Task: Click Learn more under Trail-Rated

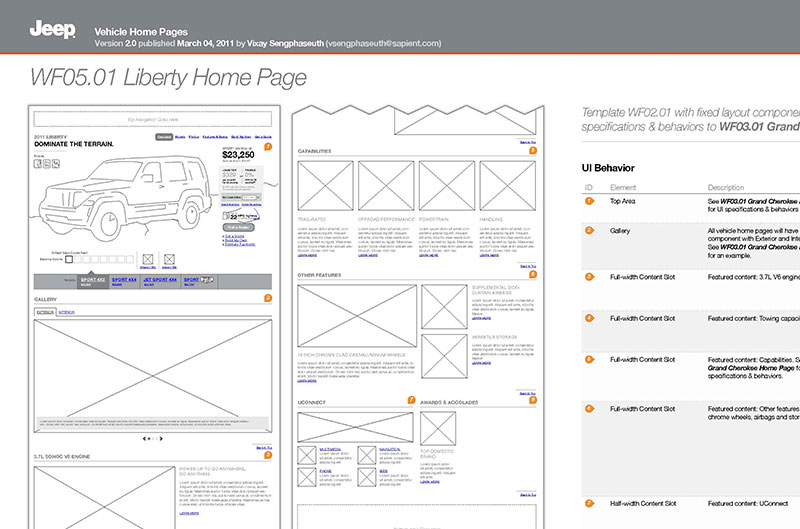Action: click(x=307, y=255)
